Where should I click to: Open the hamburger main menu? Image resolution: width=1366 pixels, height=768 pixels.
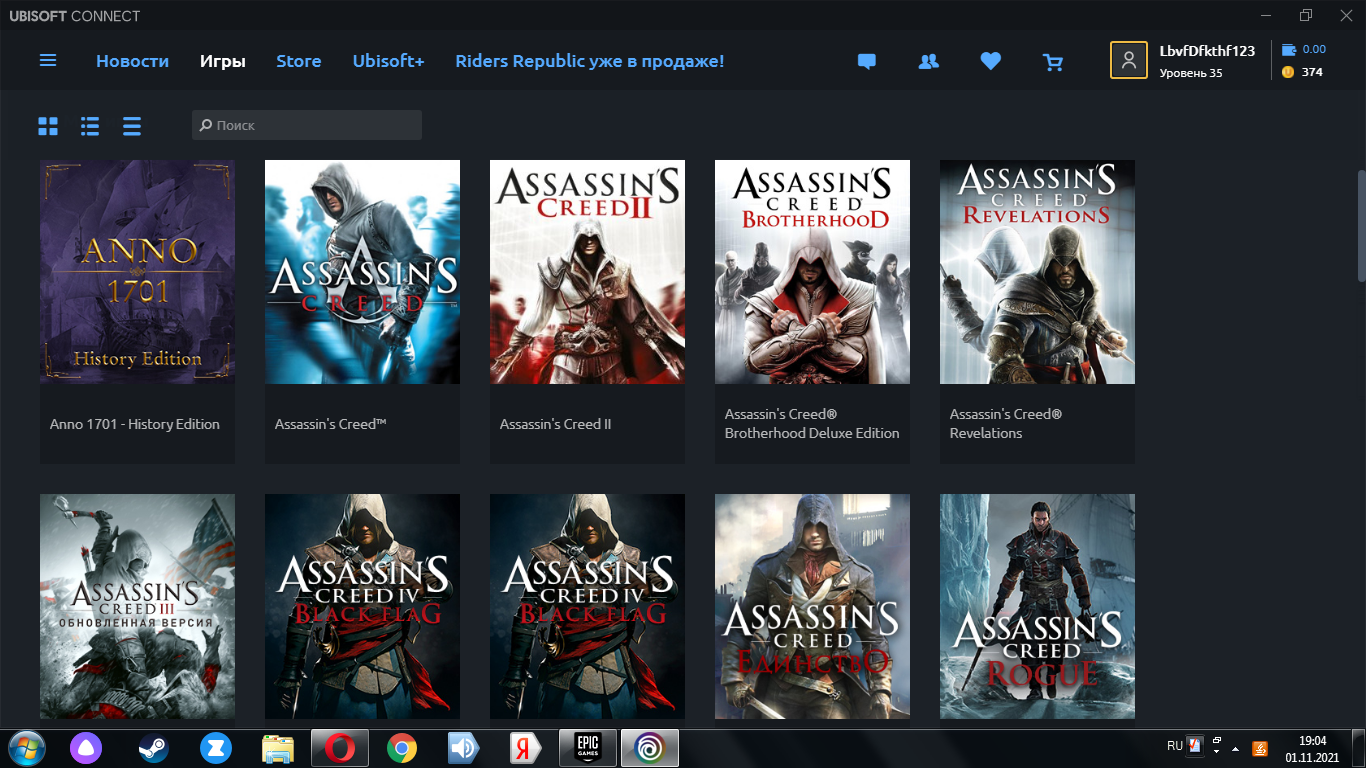(x=48, y=61)
